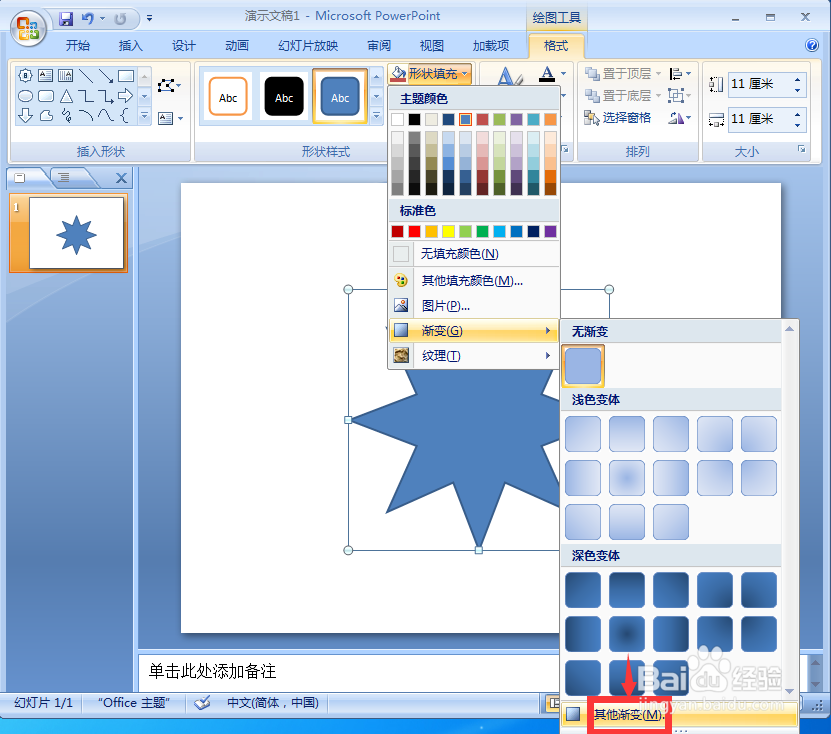This screenshot has width=831, height=734.
Task: Pick the black theme color swatch
Action: (414, 119)
